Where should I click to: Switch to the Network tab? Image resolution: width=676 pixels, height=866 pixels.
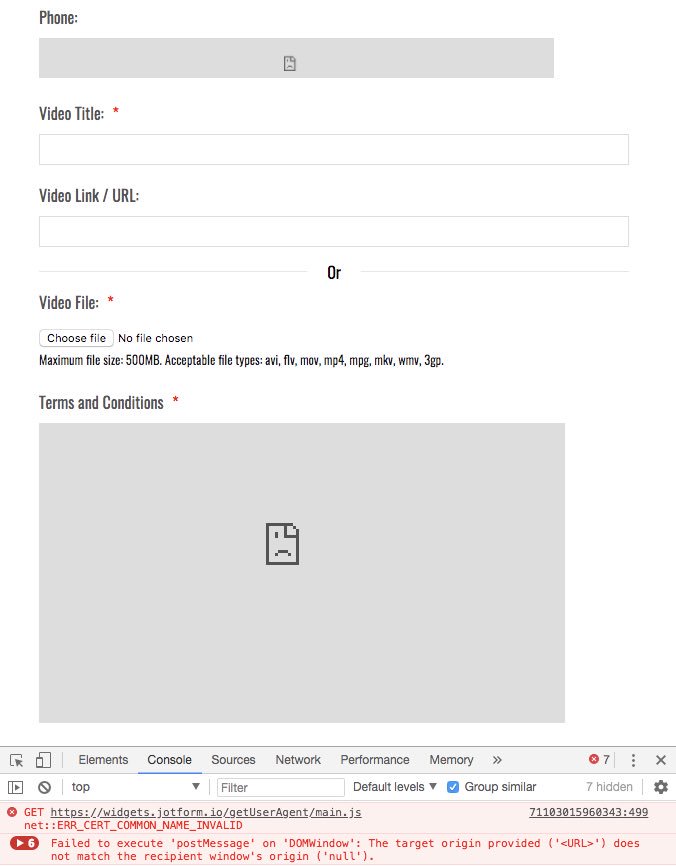coord(298,760)
